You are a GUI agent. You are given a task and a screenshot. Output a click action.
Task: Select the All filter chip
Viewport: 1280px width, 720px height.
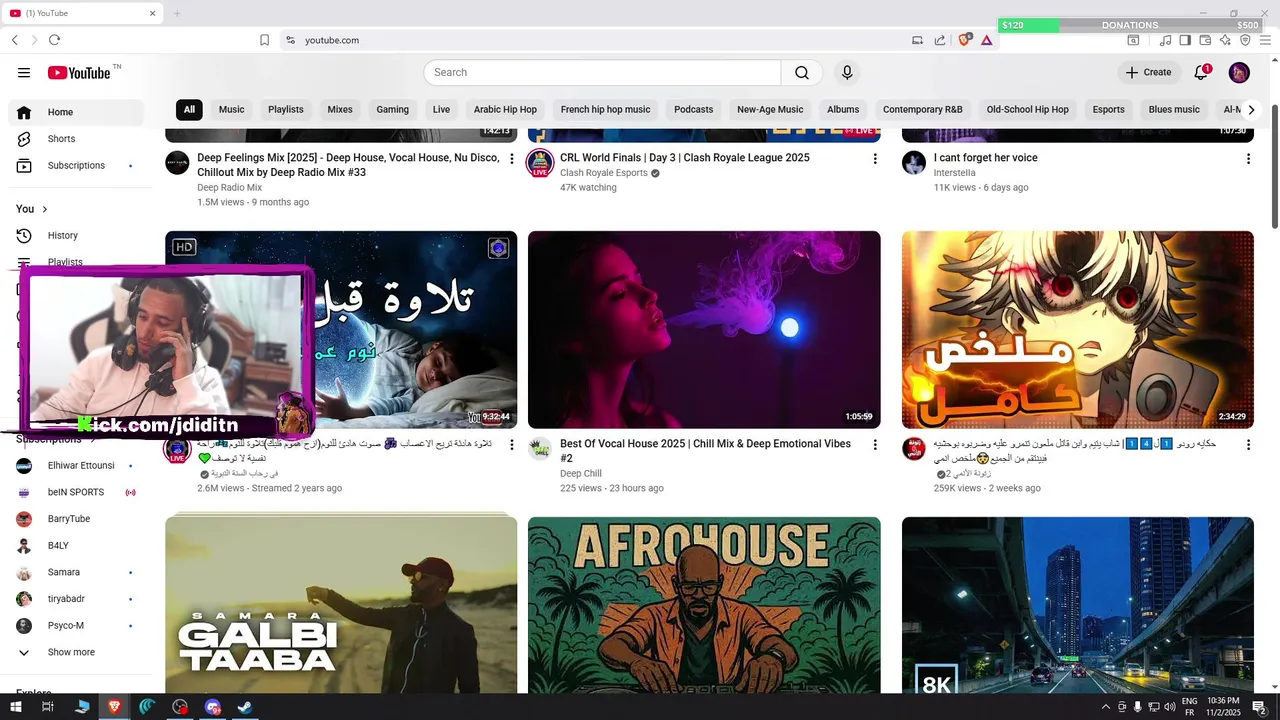point(189,110)
